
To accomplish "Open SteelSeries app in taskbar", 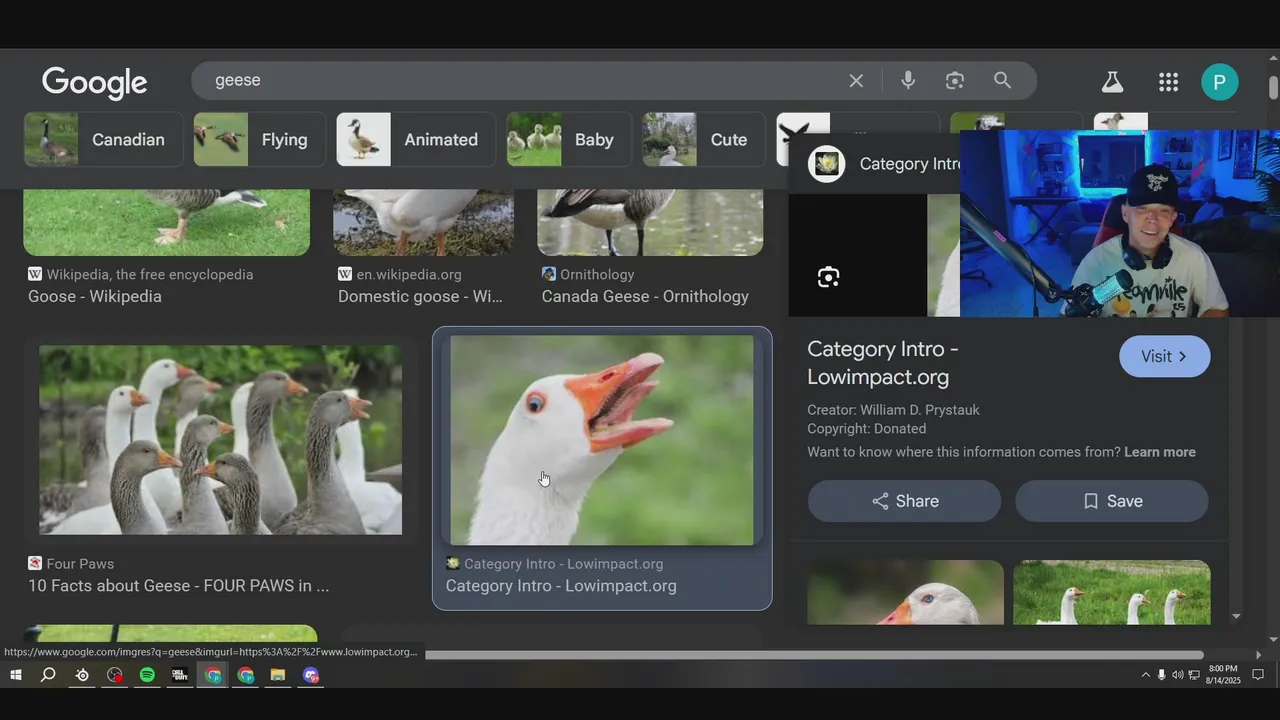I will coord(82,675).
